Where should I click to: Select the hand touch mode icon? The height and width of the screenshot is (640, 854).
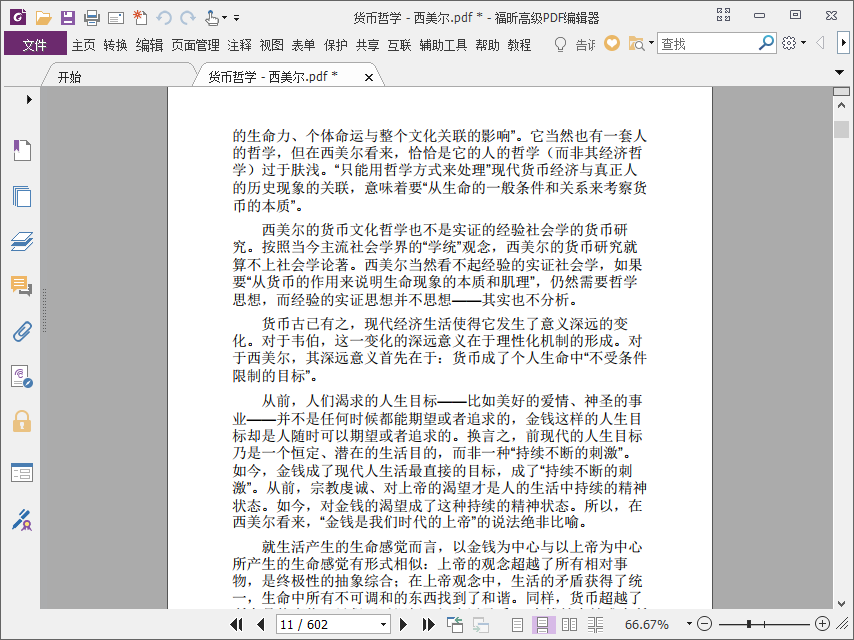211,18
